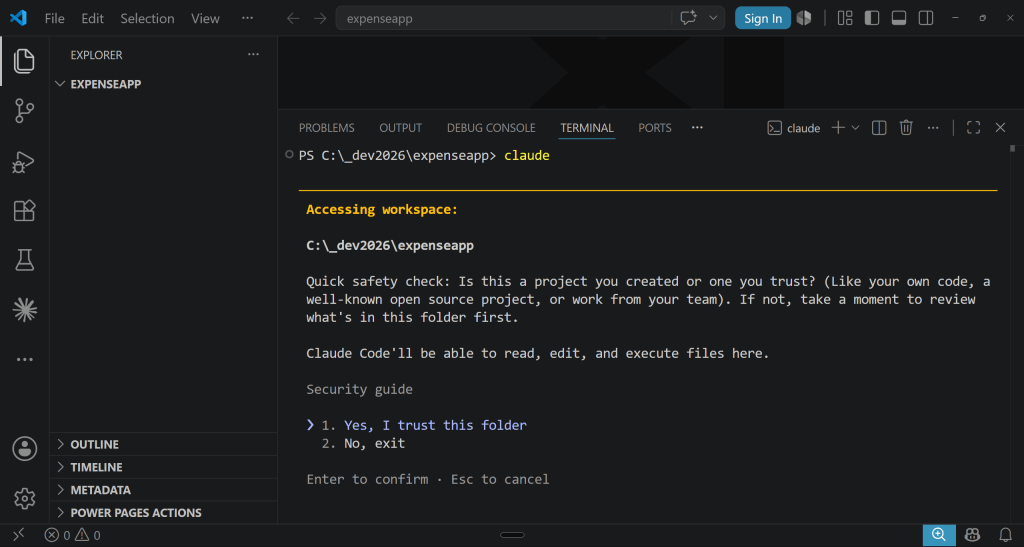Kill terminal with the trash icon
The height and width of the screenshot is (547, 1024).
[906, 128]
